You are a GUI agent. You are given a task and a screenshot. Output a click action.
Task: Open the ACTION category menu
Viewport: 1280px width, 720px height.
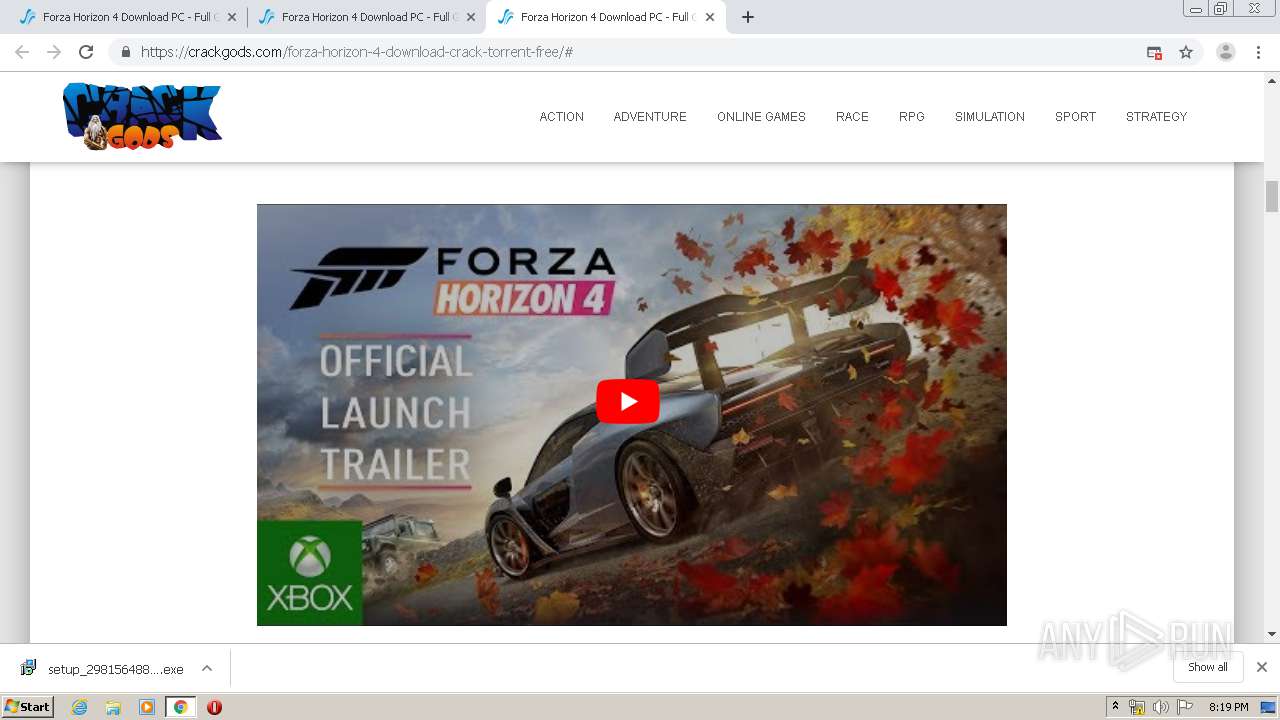pyautogui.click(x=561, y=117)
